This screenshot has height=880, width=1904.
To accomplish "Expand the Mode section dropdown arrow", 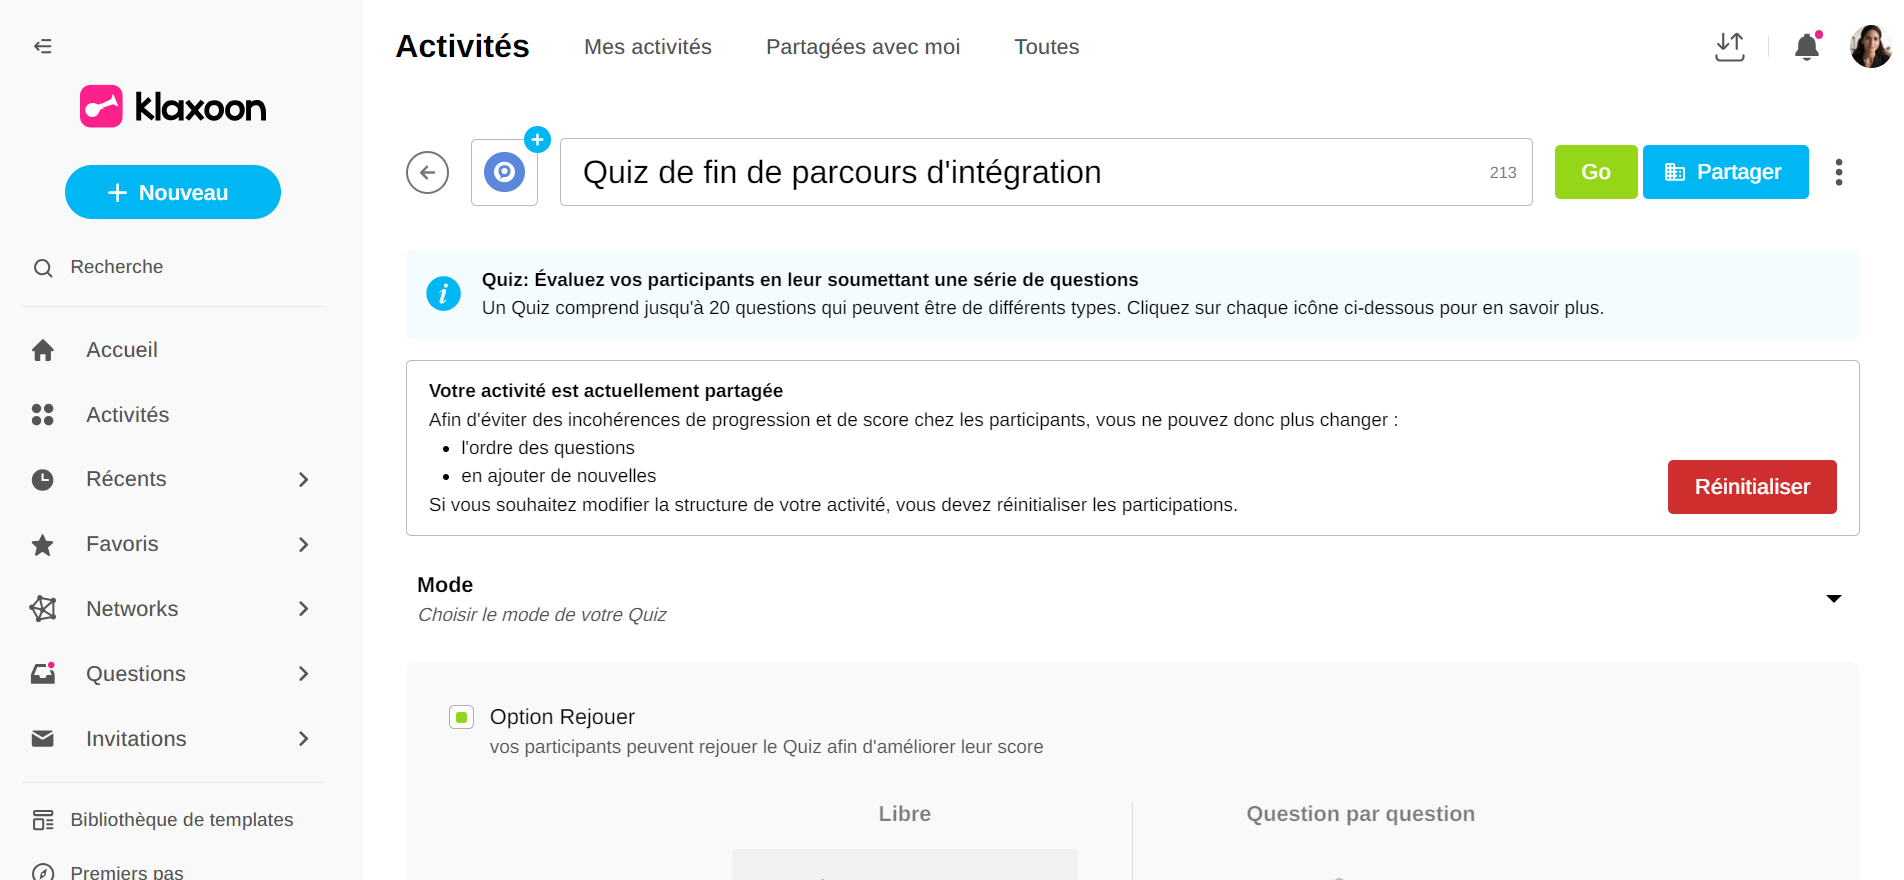I will pos(1833,598).
